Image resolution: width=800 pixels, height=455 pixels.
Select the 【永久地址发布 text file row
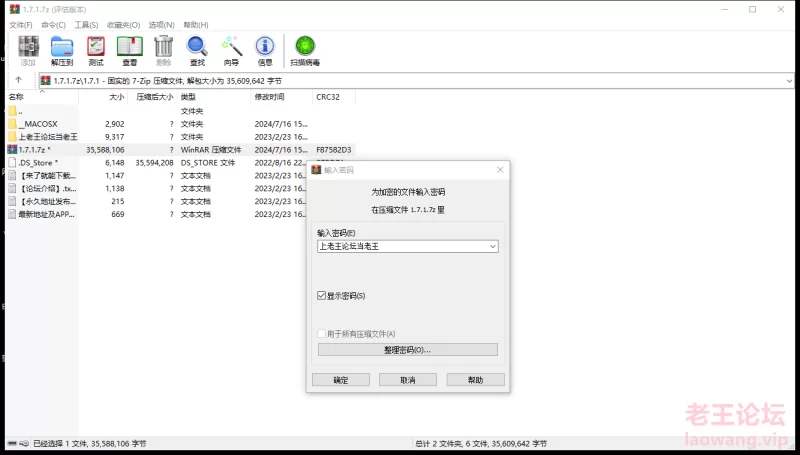(x=156, y=201)
